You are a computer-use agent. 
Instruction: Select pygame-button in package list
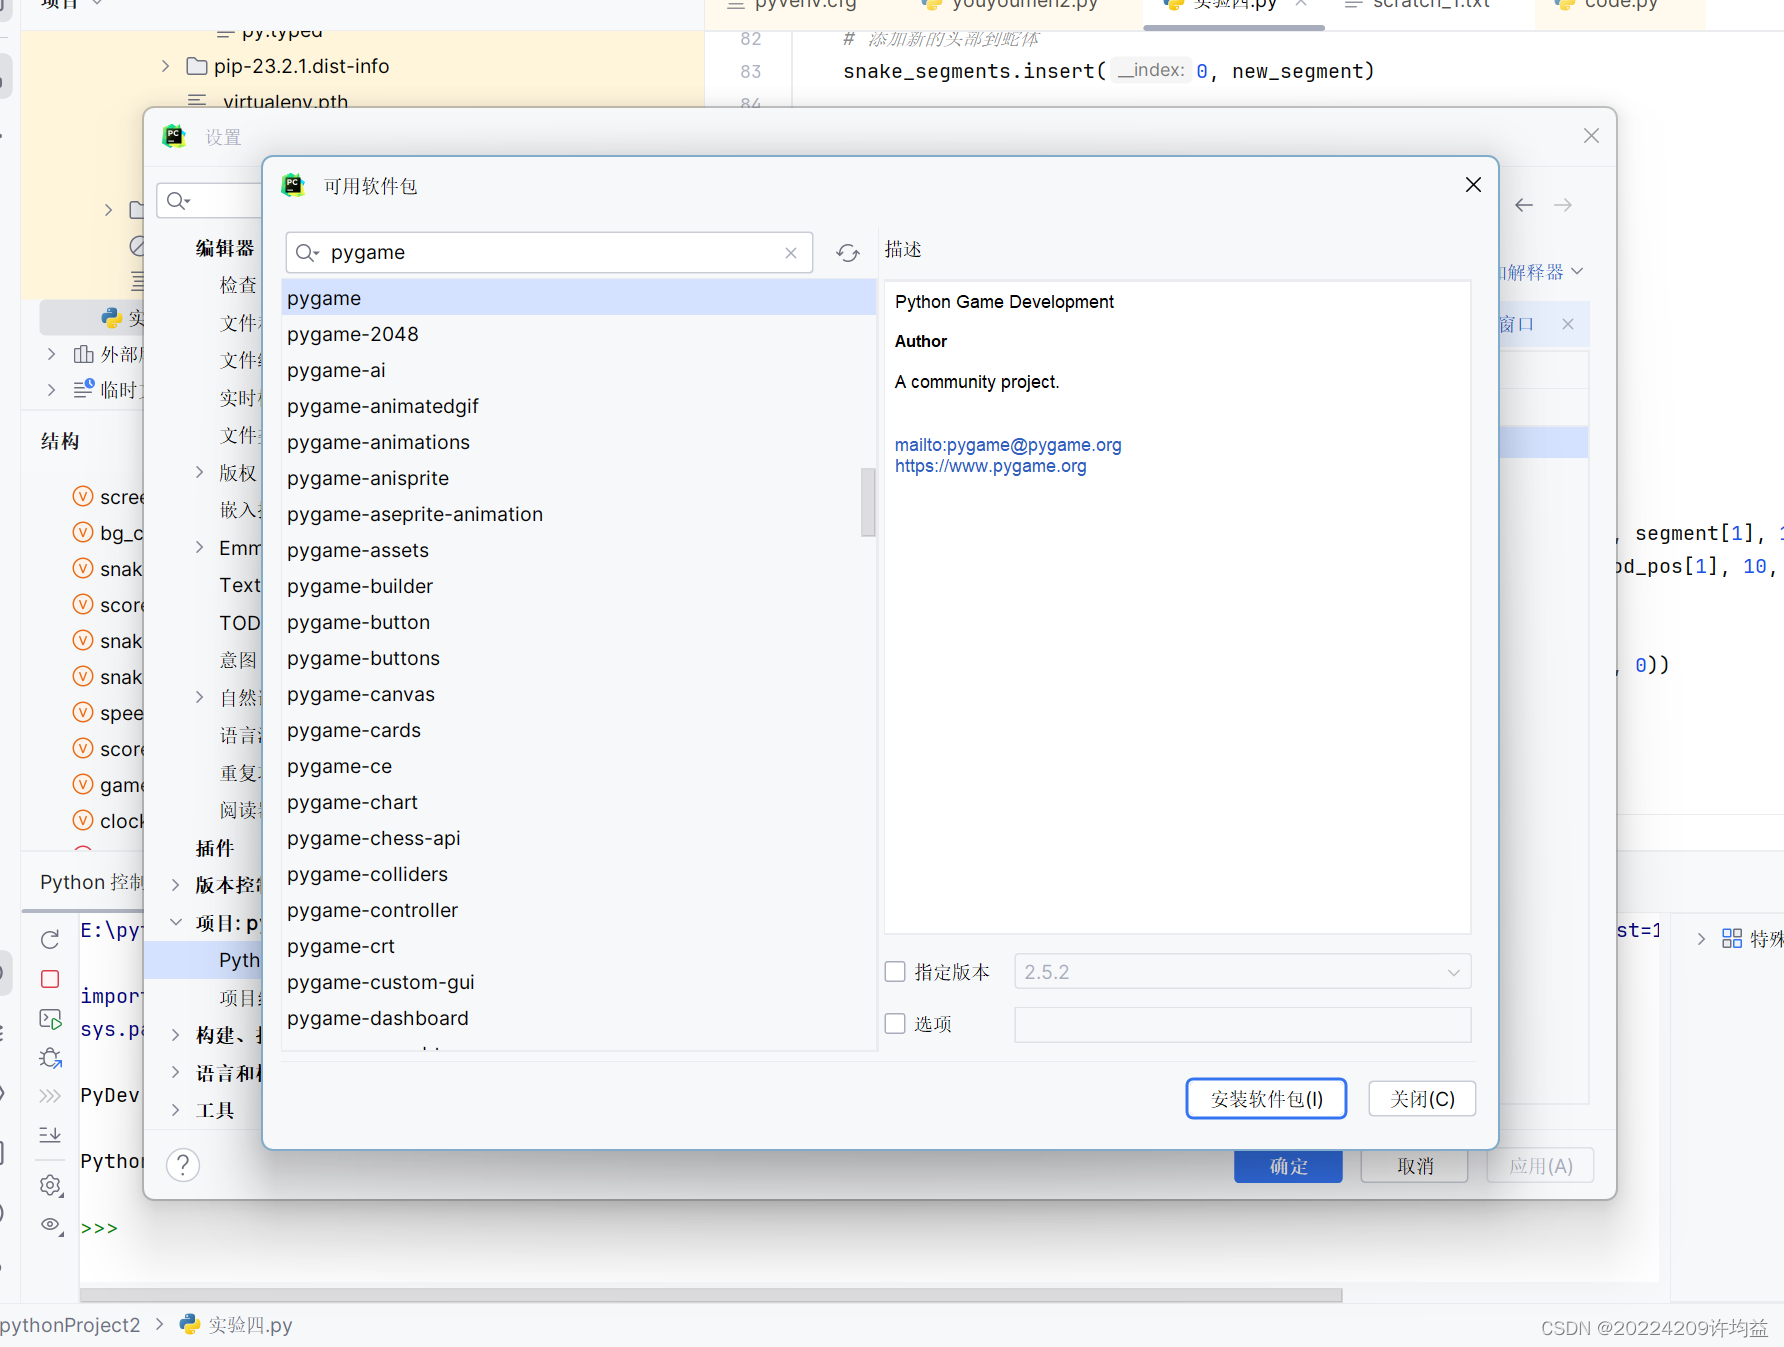point(579,622)
